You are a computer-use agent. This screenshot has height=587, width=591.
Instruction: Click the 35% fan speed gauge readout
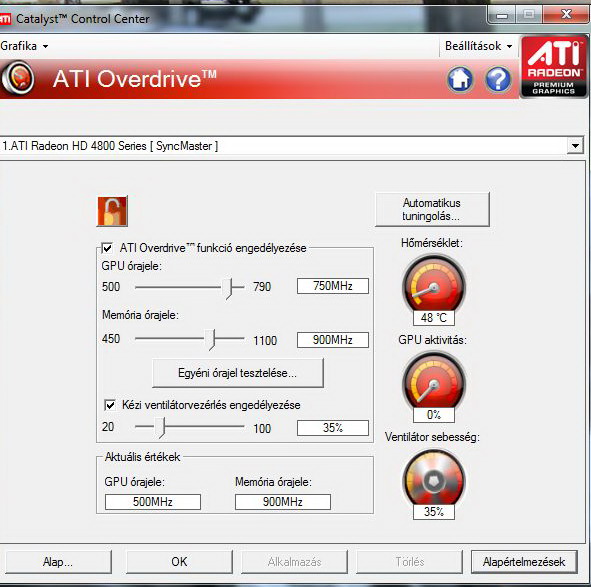[x=434, y=512]
